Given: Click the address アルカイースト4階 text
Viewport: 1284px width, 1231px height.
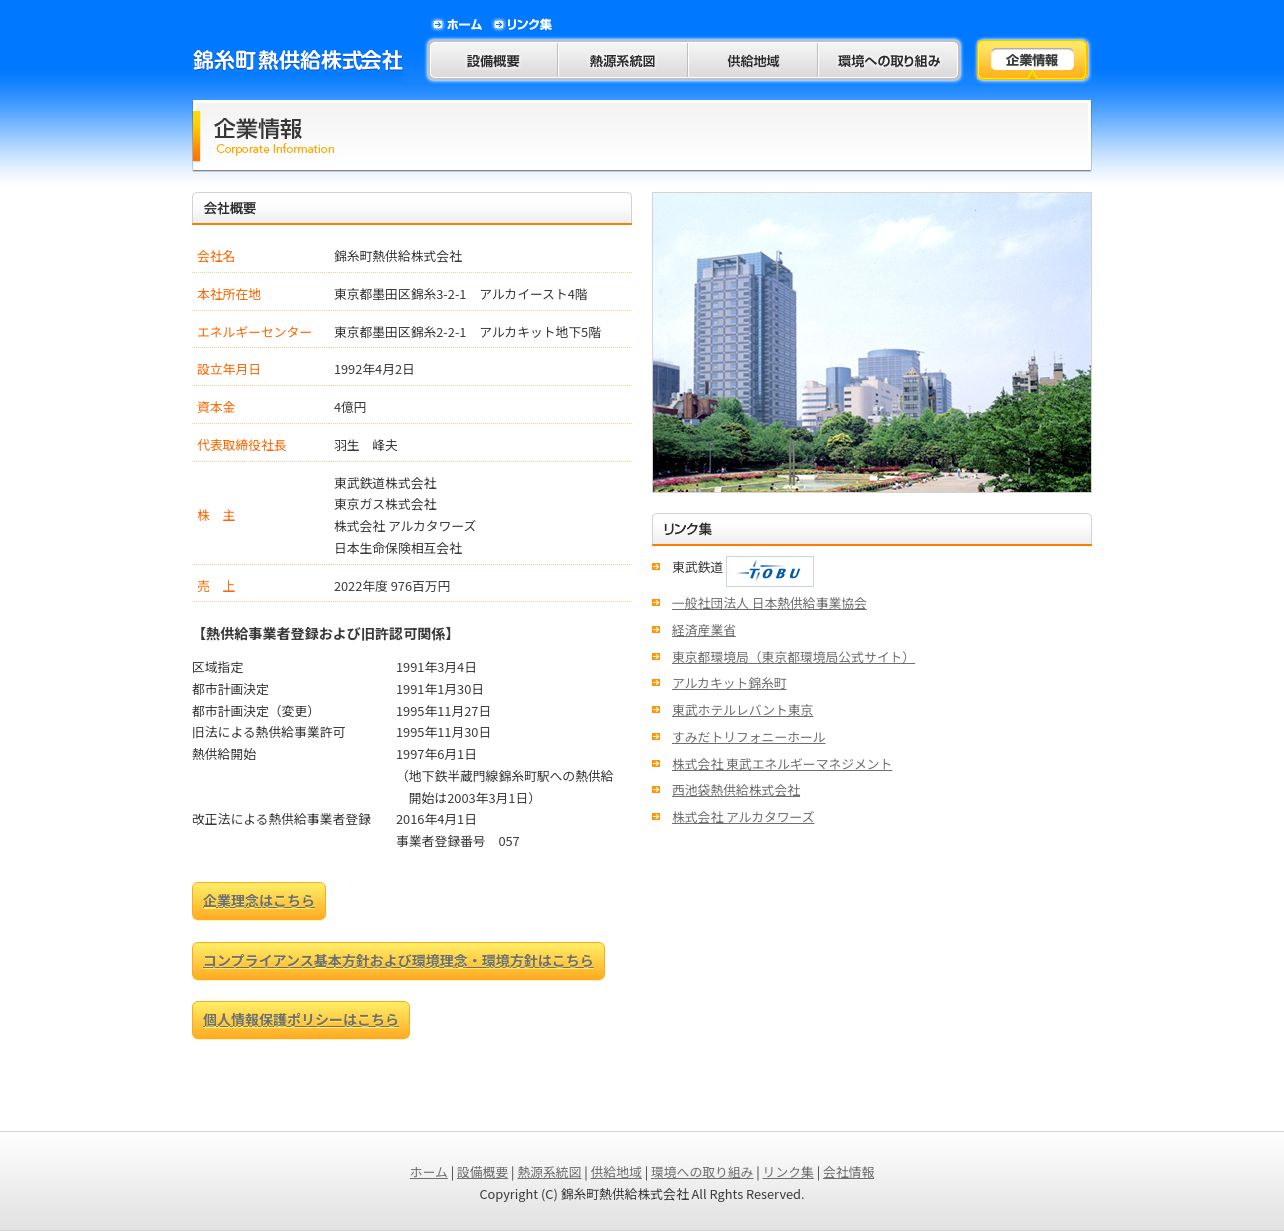Looking at the screenshot, I should (x=533, y=294).
